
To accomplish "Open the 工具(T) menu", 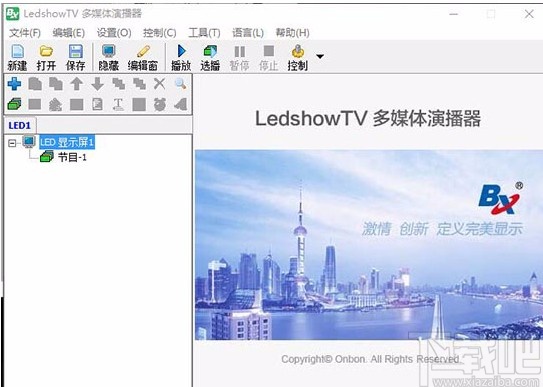I will (x=204, y=33).
